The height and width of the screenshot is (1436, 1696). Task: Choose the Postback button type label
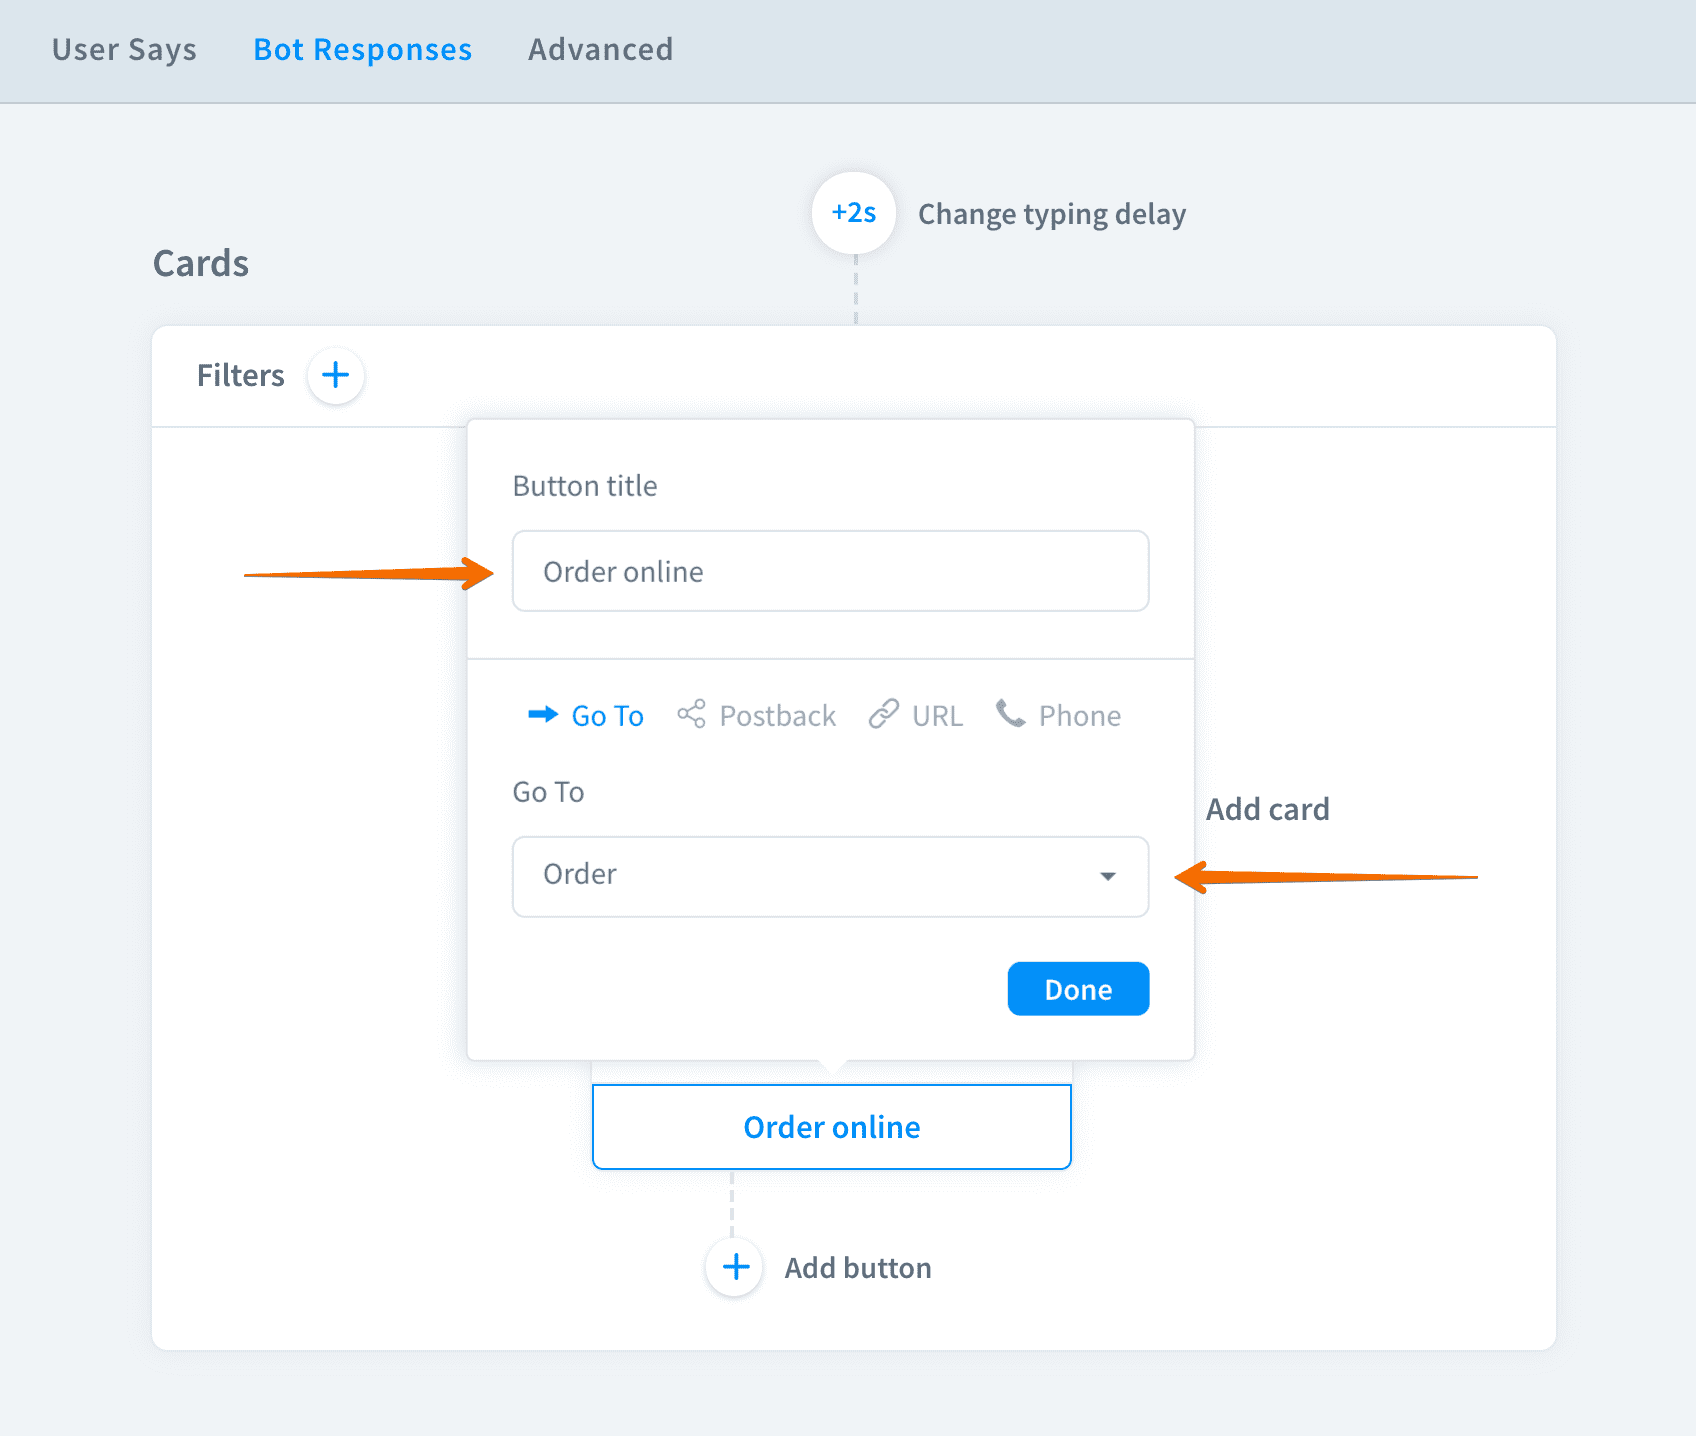[x=777, y=716]
